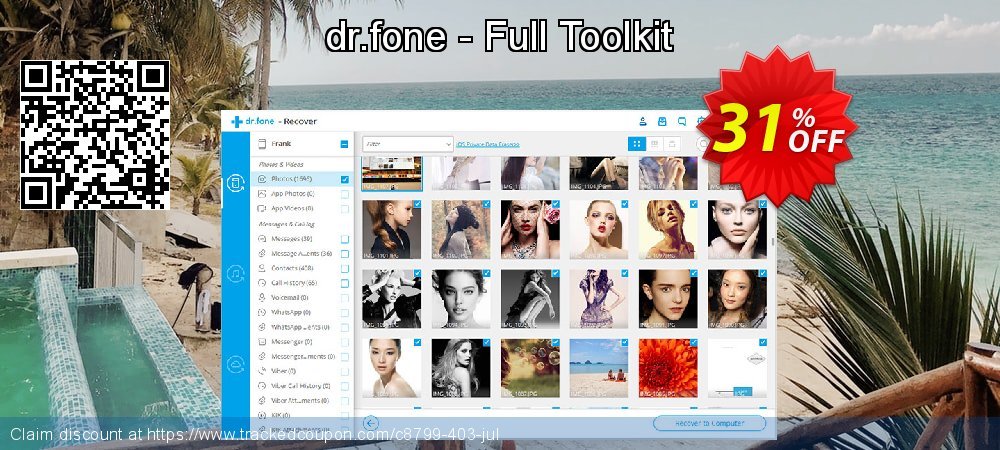This screenshot has height=450, width=1000.
Task: Select highlighted first photo in top row
Action: pyautogui.click(x=392, y=173)
